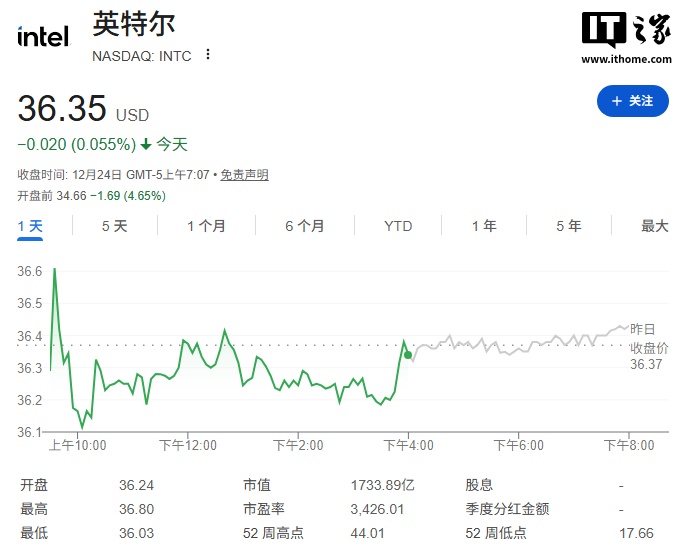Click the Intel logo
The width and height of the screenshot is (682, 559).
click(x=43, y=36)
